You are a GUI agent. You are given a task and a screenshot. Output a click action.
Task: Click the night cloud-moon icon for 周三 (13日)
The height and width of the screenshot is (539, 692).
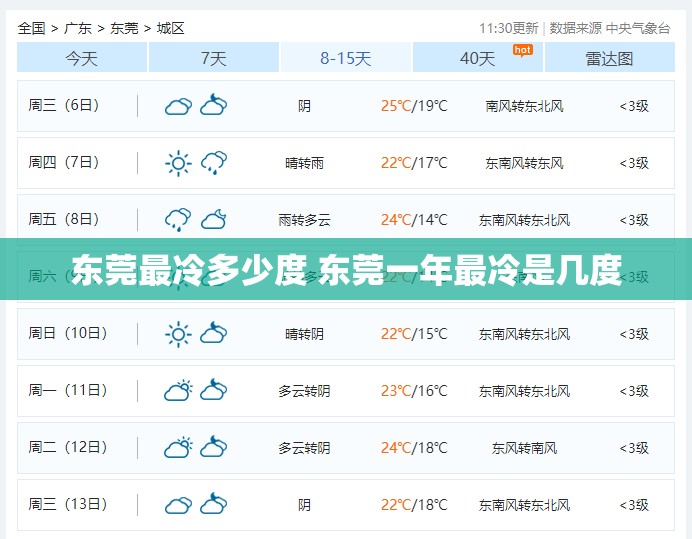214,504
